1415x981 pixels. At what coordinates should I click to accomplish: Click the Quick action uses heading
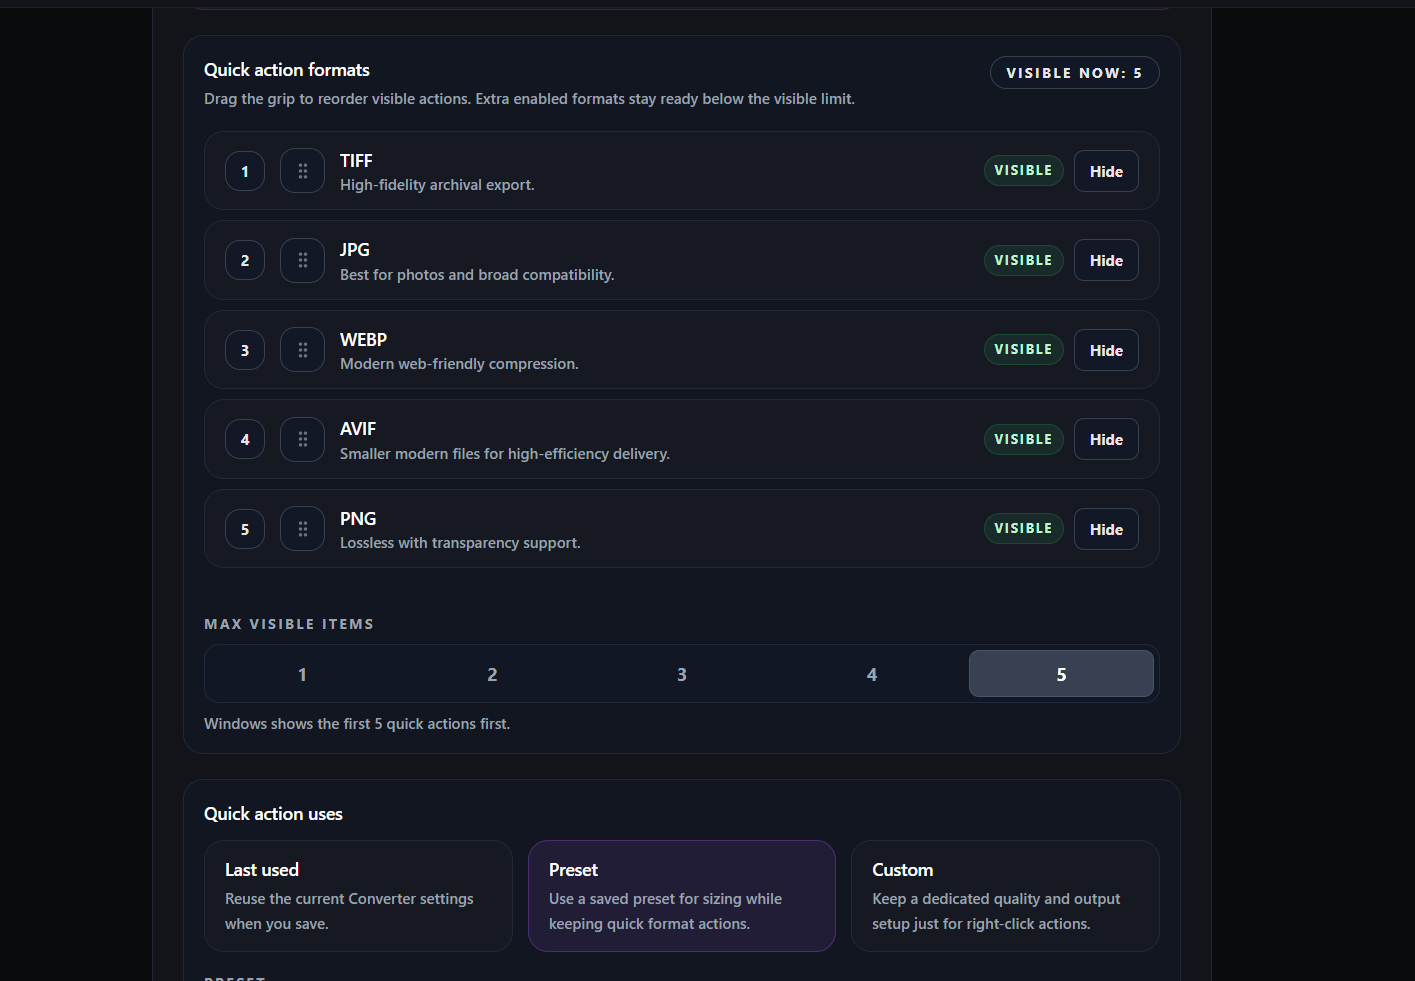click(x=273, y=814)
